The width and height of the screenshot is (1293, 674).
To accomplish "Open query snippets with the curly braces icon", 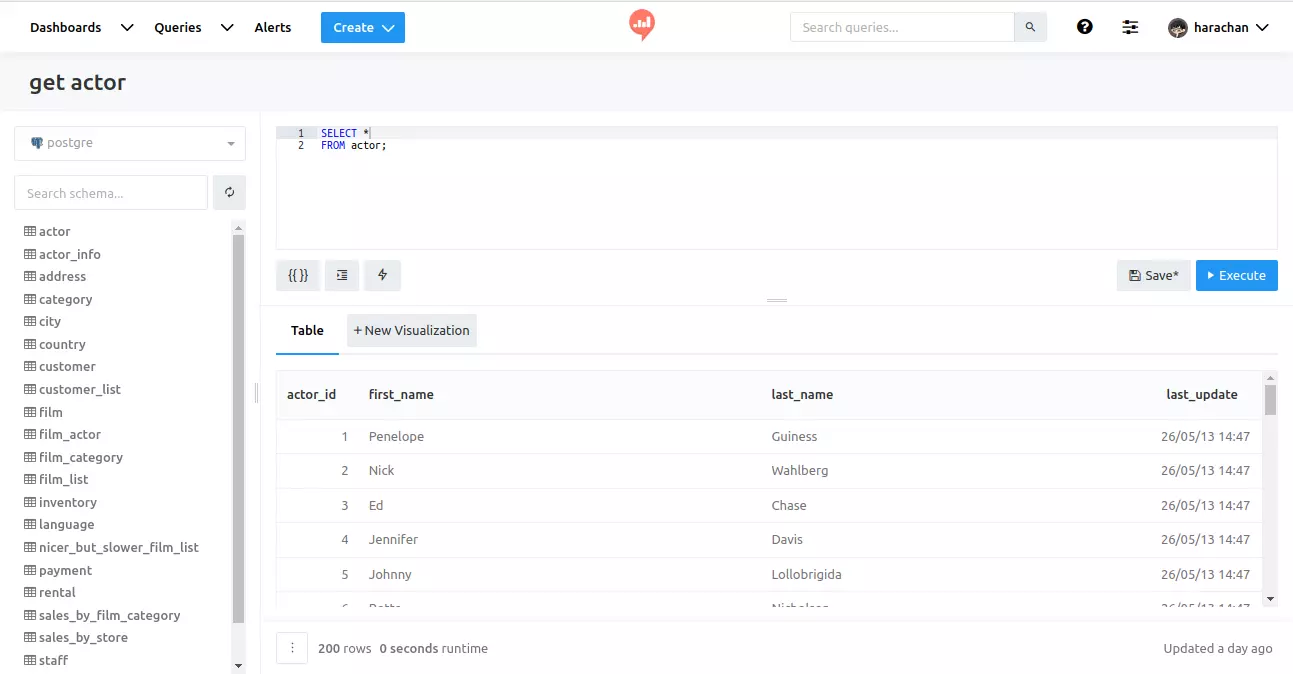I will [x=297, y=275].
